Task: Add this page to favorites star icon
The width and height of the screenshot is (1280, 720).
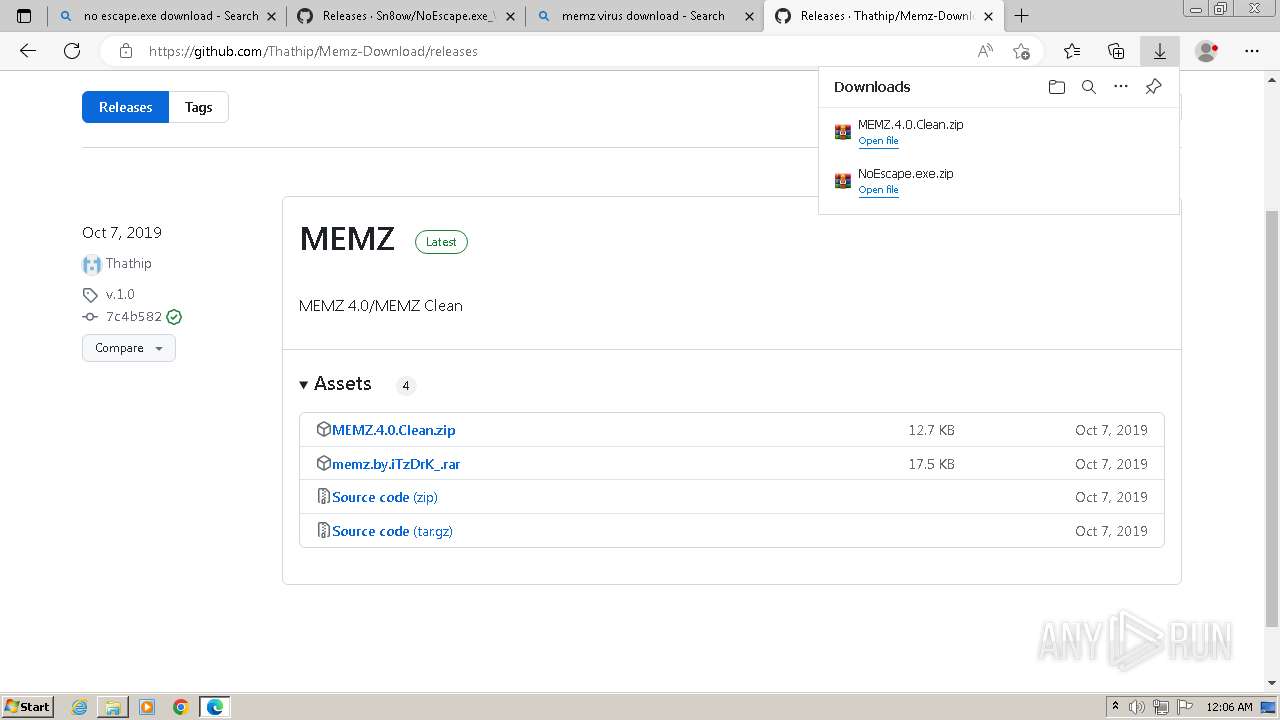Action: click(x=1021, y=51)
